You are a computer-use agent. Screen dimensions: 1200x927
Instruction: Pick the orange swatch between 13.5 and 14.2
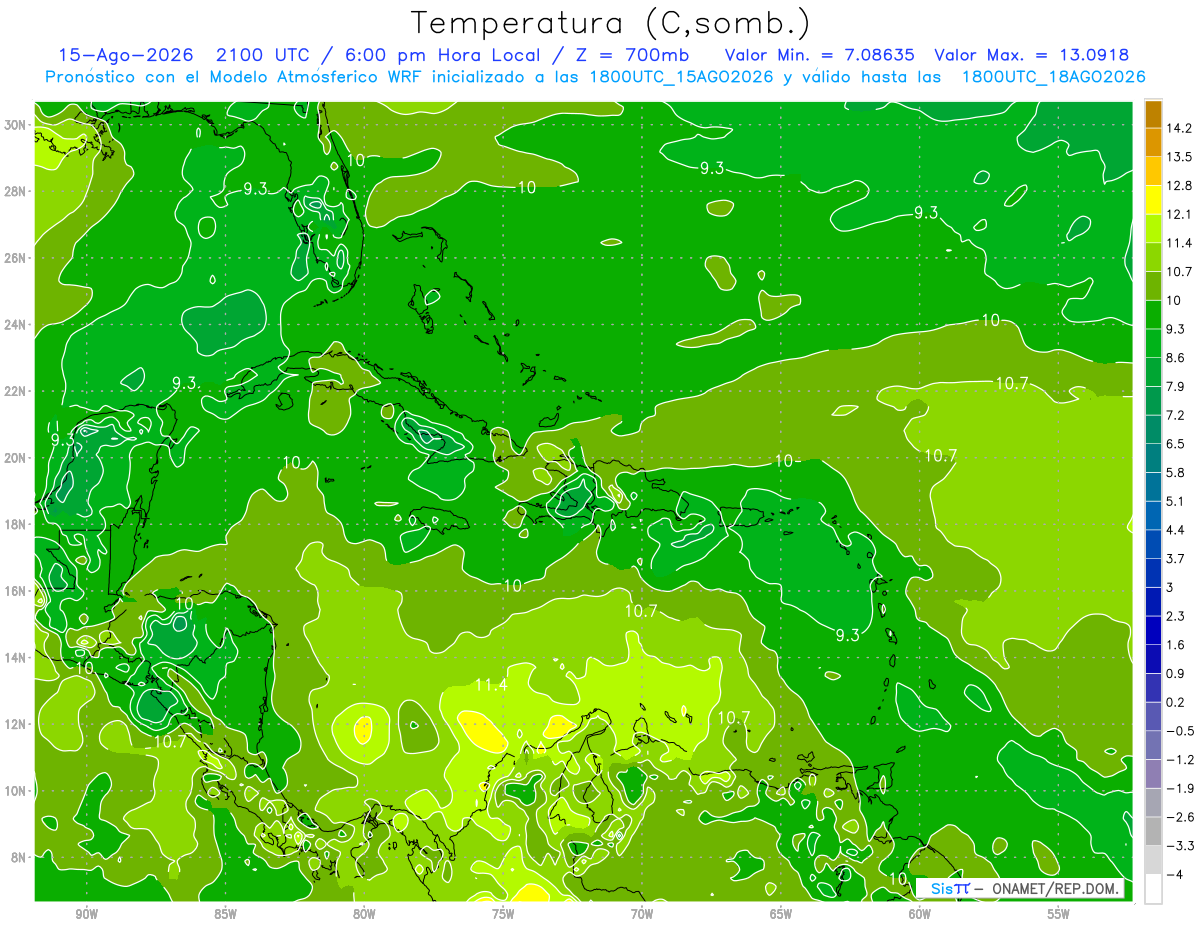pyautogui.click(x=1153, y=143)
